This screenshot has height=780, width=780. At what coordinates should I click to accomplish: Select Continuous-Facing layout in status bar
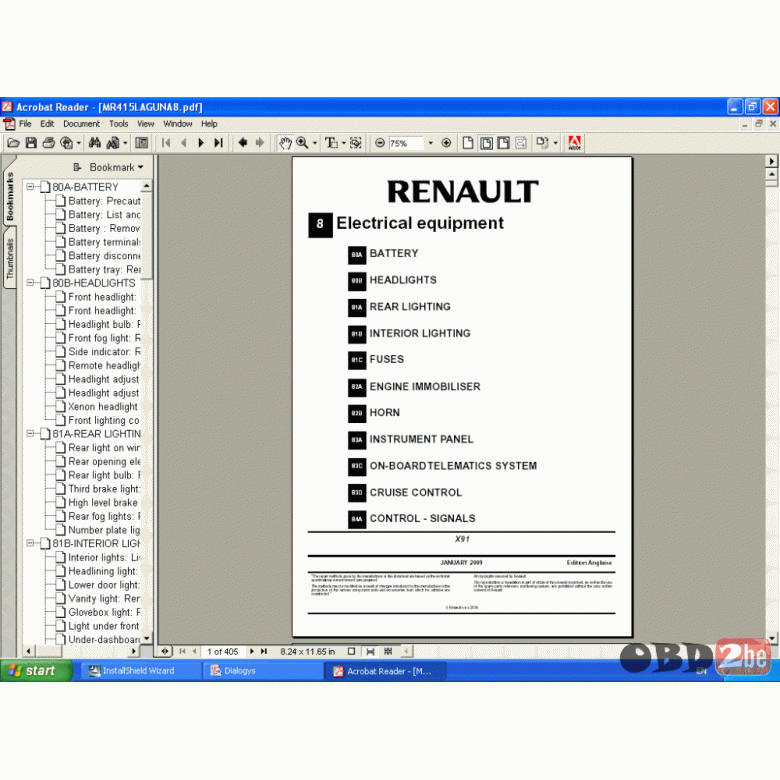coord(389,652)
